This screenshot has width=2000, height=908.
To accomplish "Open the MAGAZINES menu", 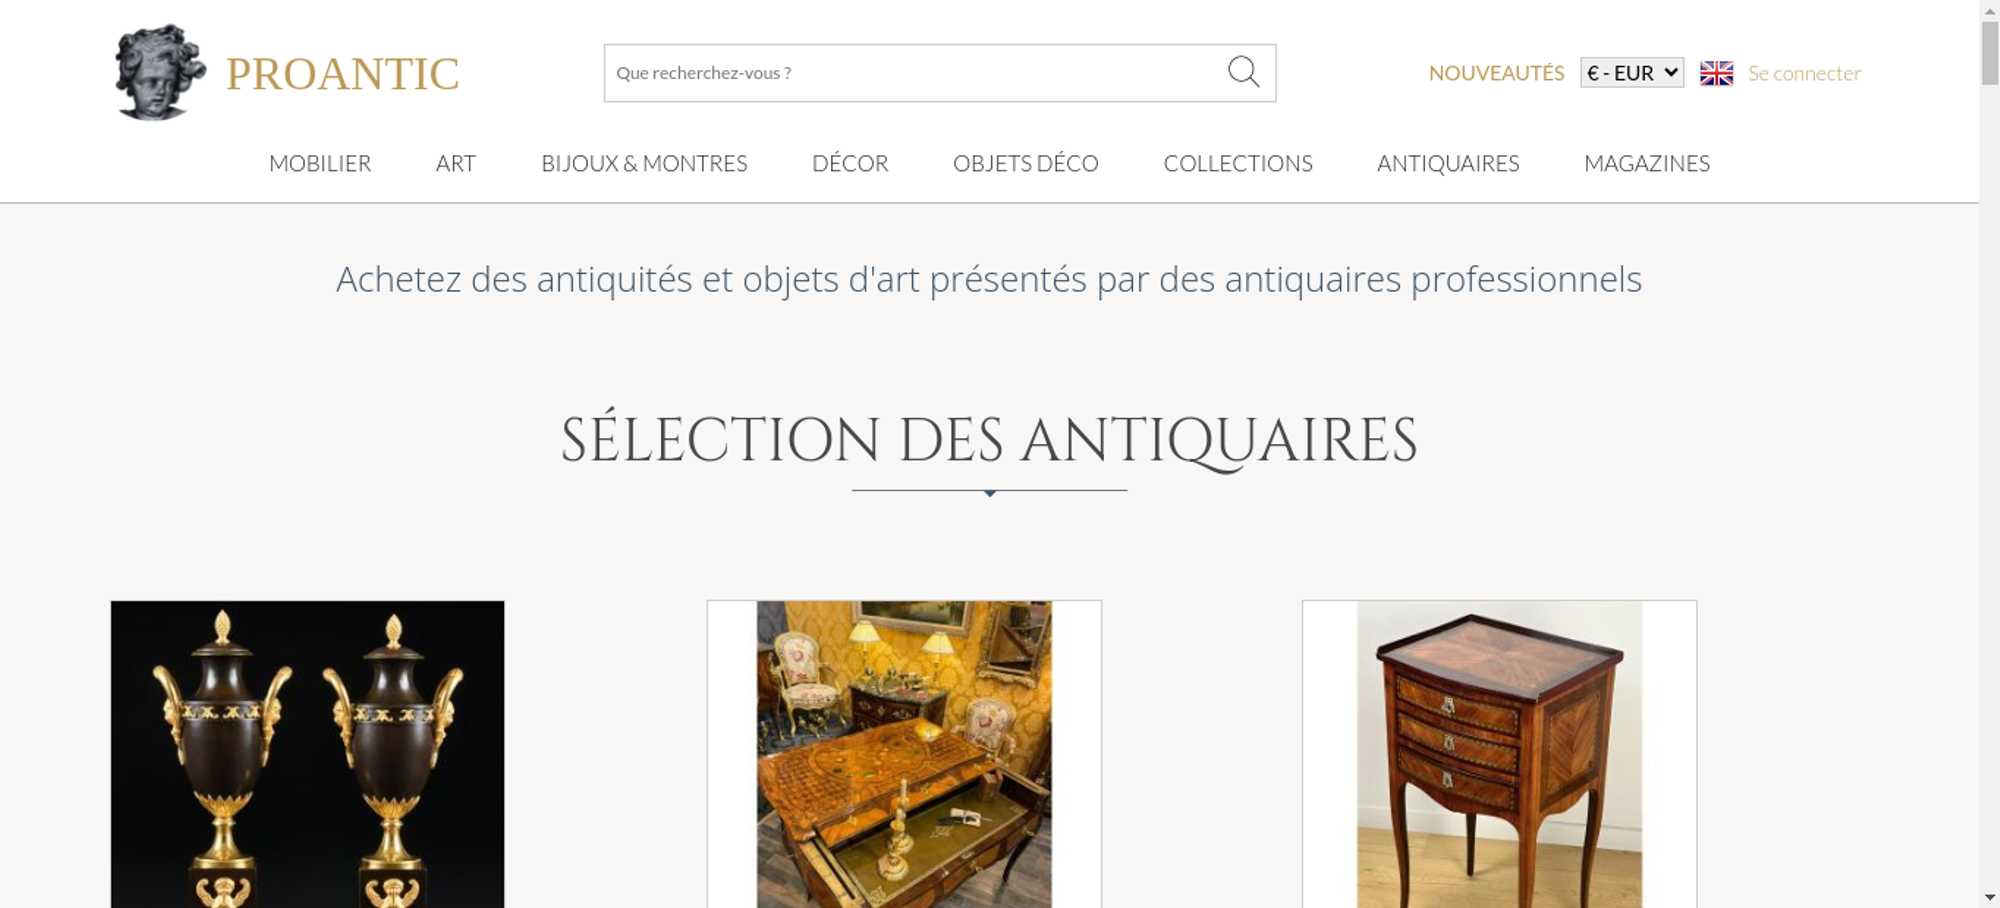I will tap(1647, 163).
